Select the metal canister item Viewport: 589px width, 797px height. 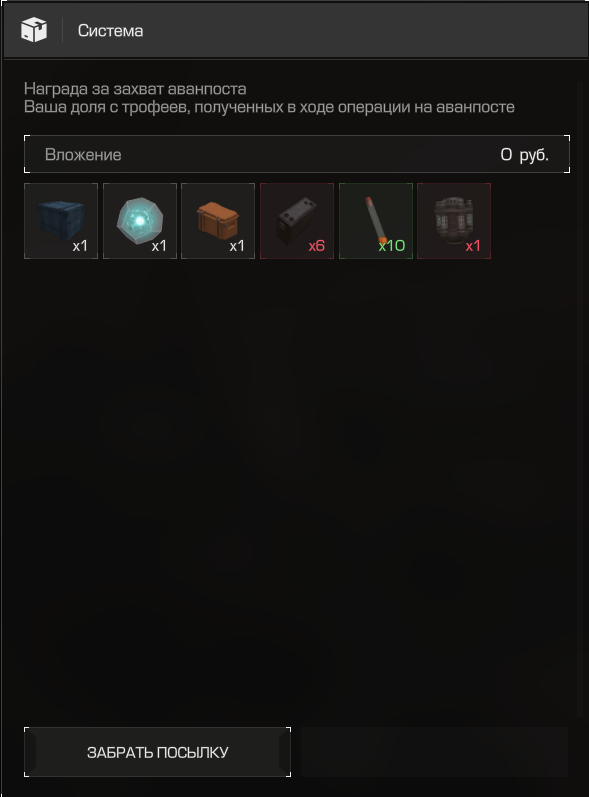point(454,221)
